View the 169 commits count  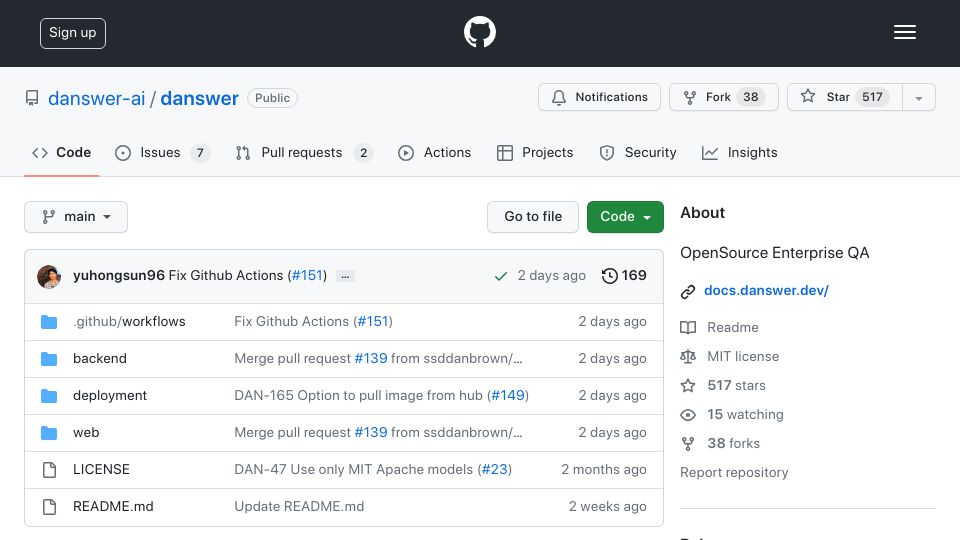click(x=634, y=276)
